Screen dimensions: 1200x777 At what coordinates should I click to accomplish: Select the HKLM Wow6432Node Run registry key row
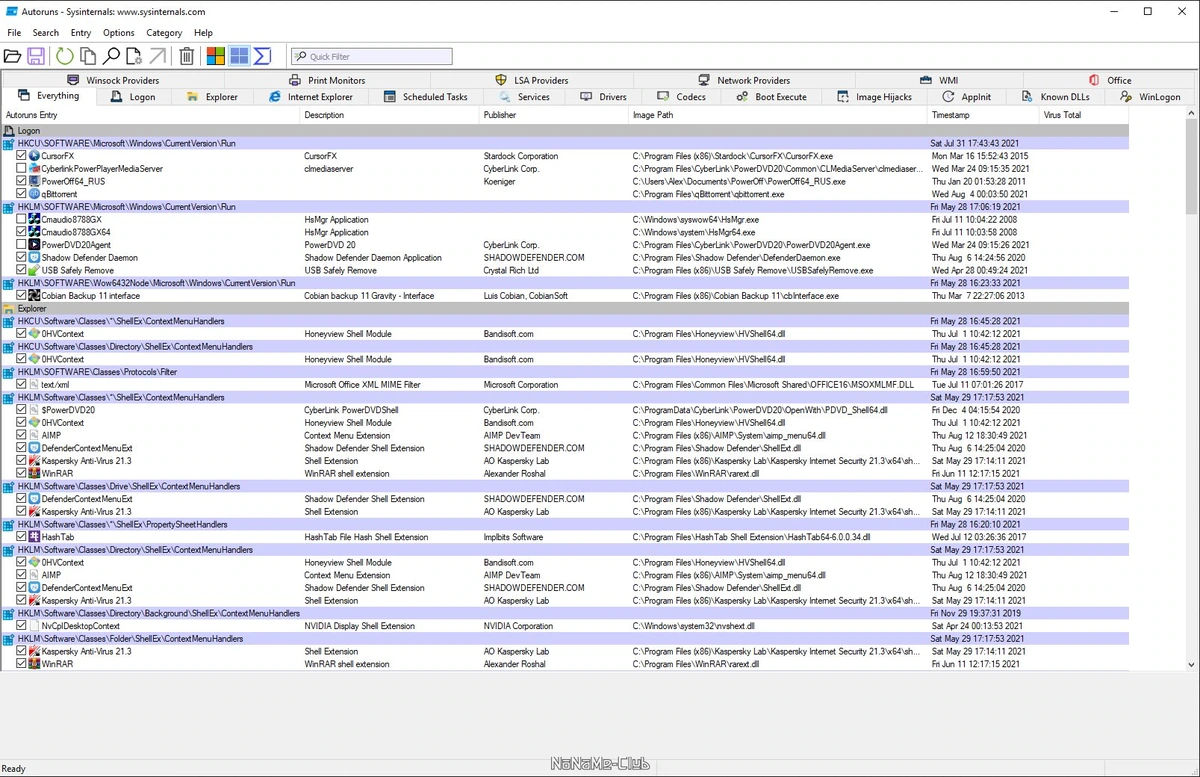[x=565, y=283]
